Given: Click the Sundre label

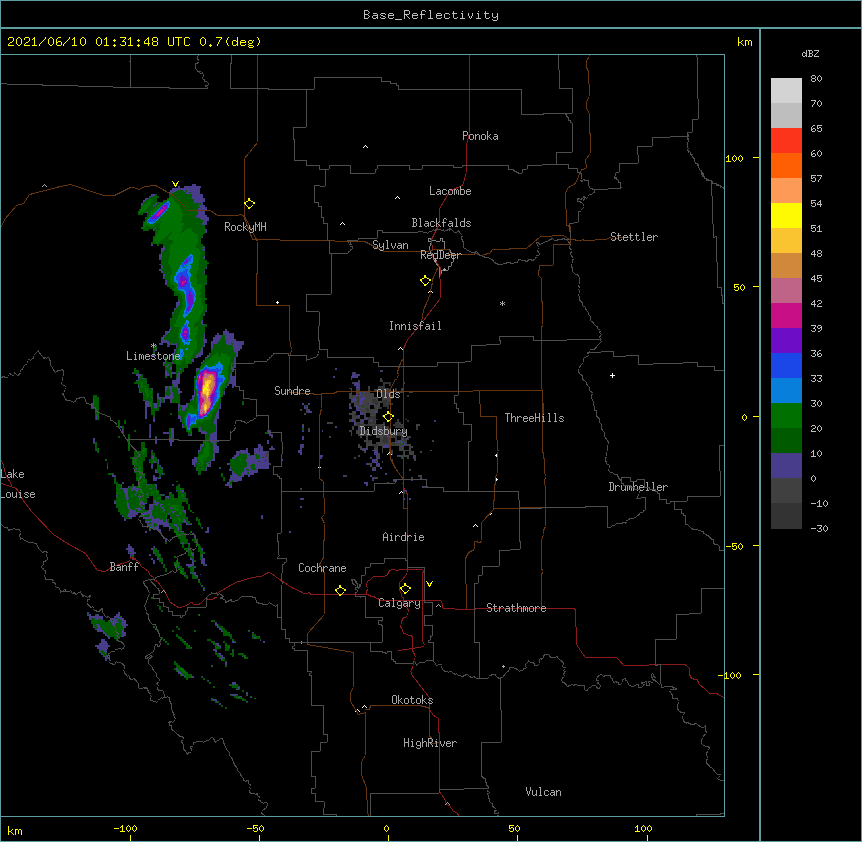Looking at the screenshot, I should coord(292,391).
